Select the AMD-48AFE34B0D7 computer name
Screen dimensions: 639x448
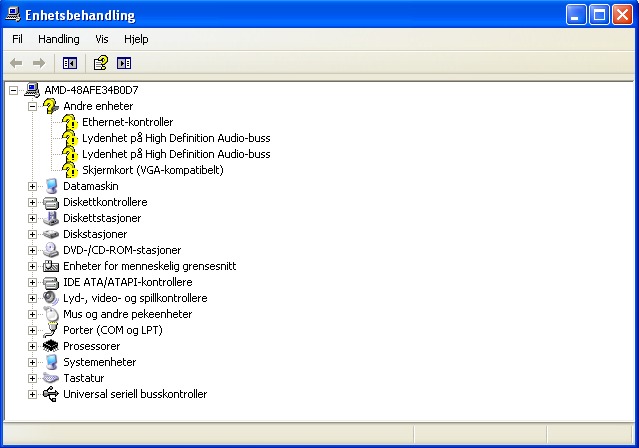point(91,90)
